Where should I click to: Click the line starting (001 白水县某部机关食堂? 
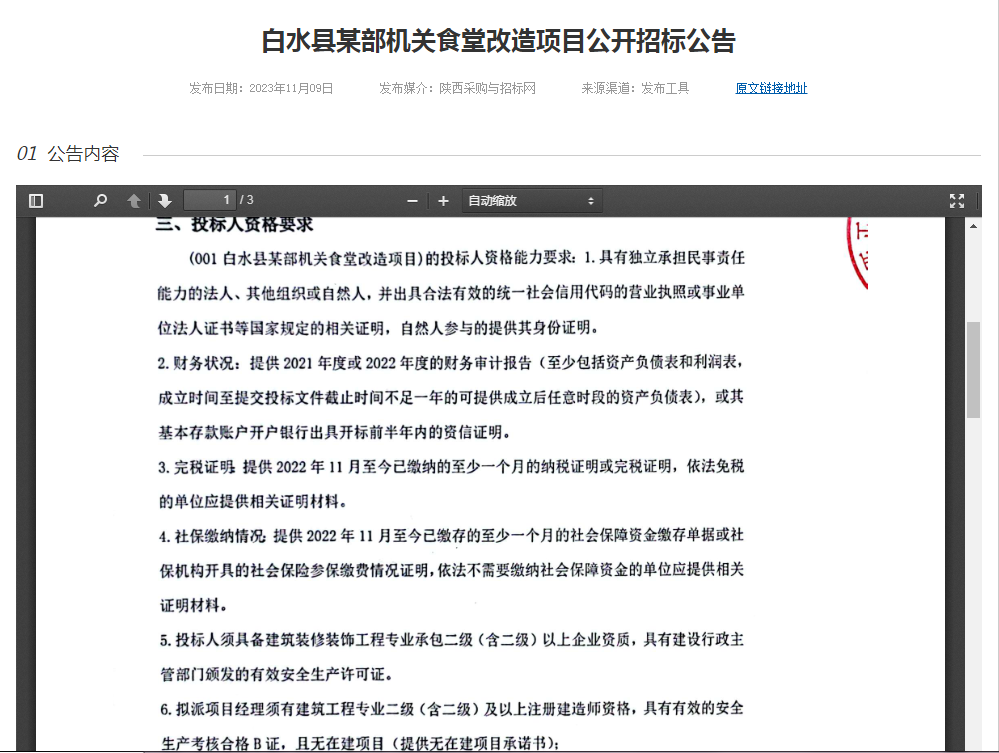(466, 258)
